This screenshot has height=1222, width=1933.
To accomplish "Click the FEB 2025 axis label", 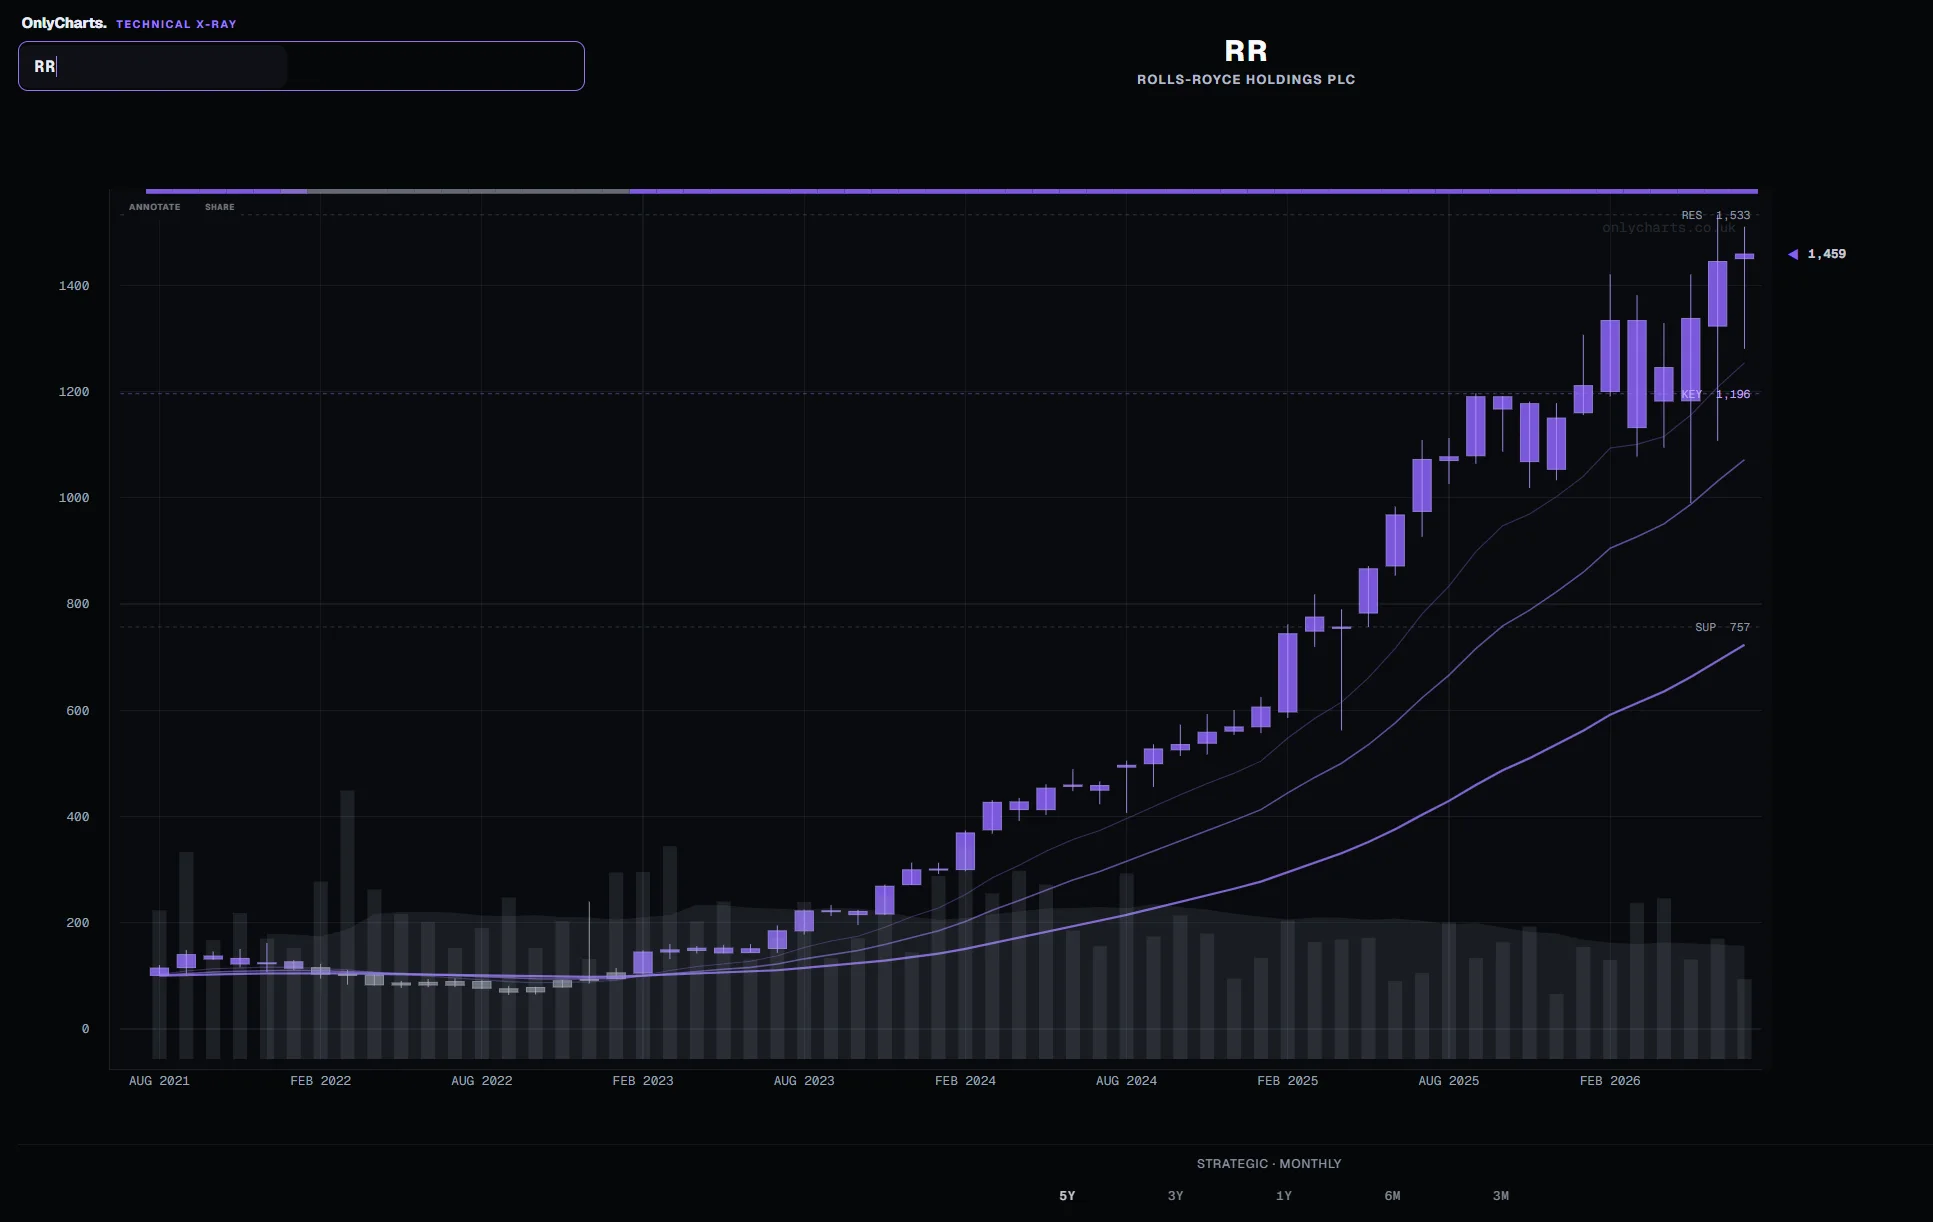I will point(1287,1081).
